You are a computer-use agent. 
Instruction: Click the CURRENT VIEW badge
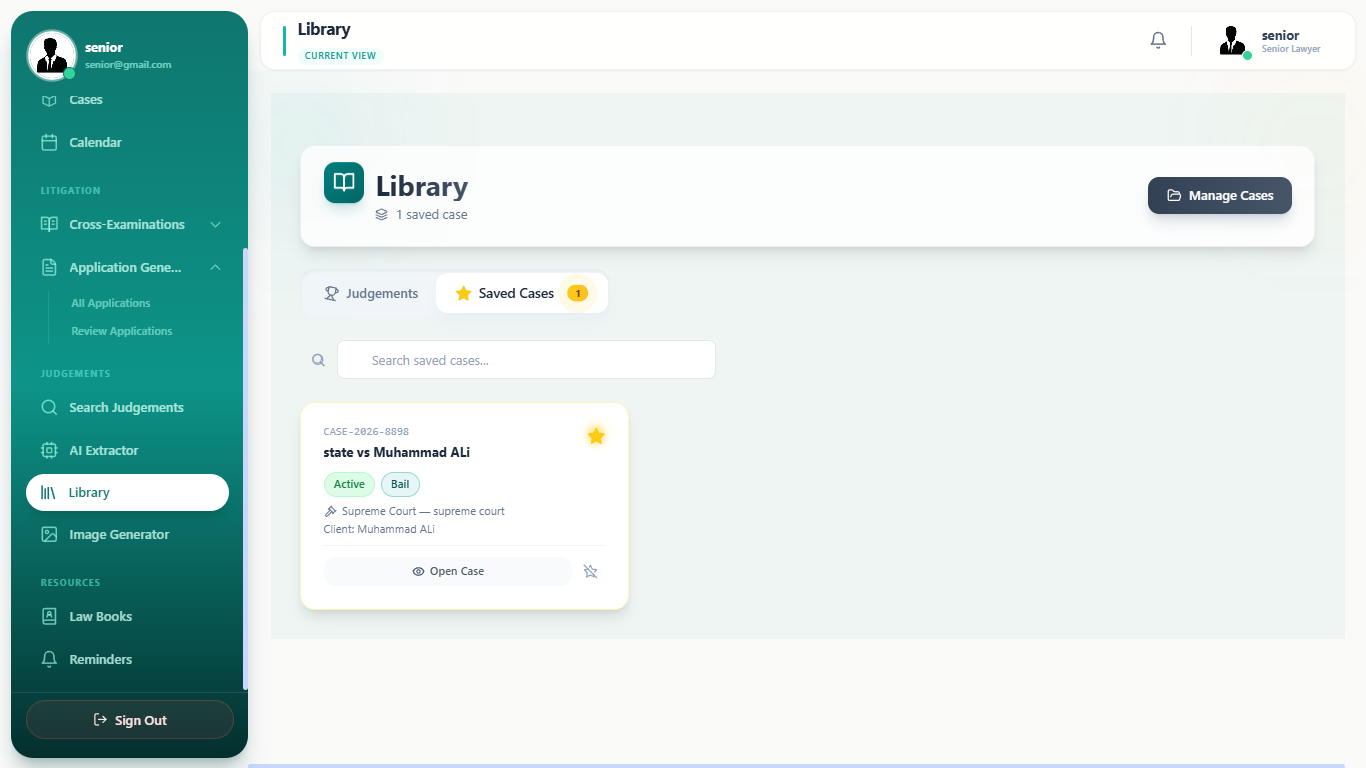(x=340, y=56)
